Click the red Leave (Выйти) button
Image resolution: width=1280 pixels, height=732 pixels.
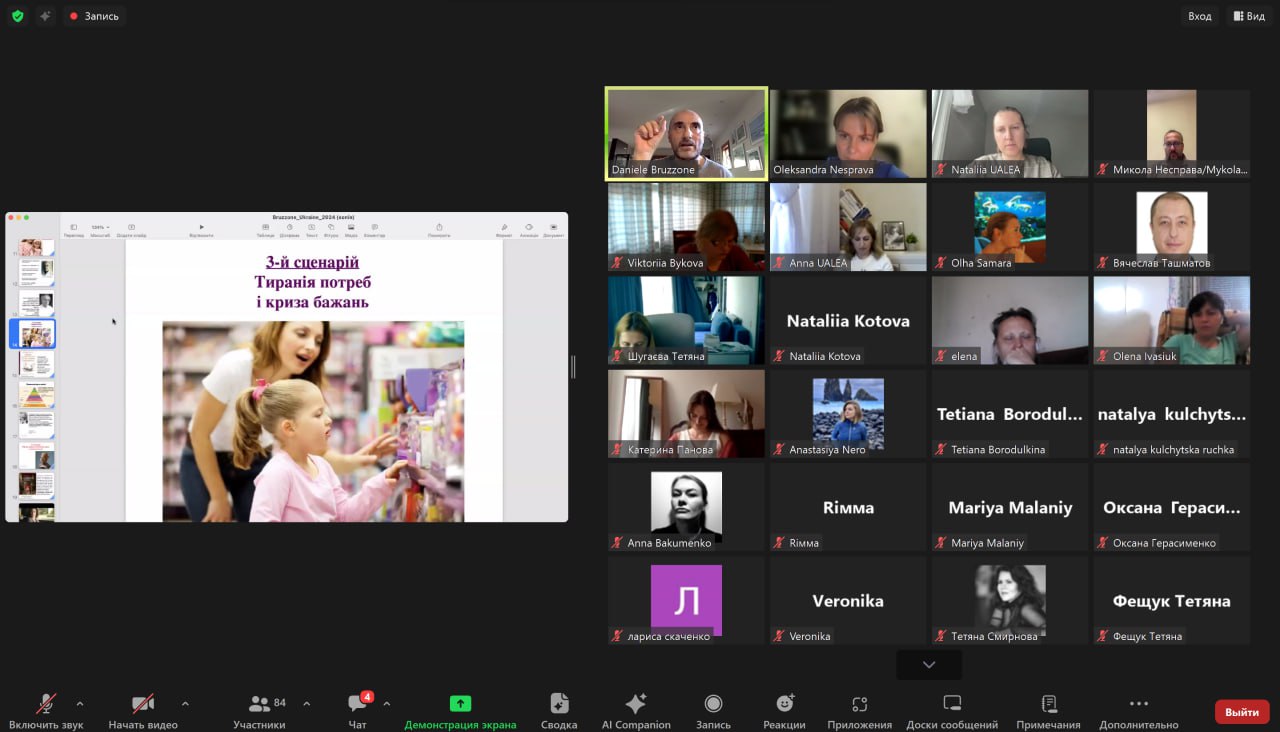click(x=1241, y=712)
